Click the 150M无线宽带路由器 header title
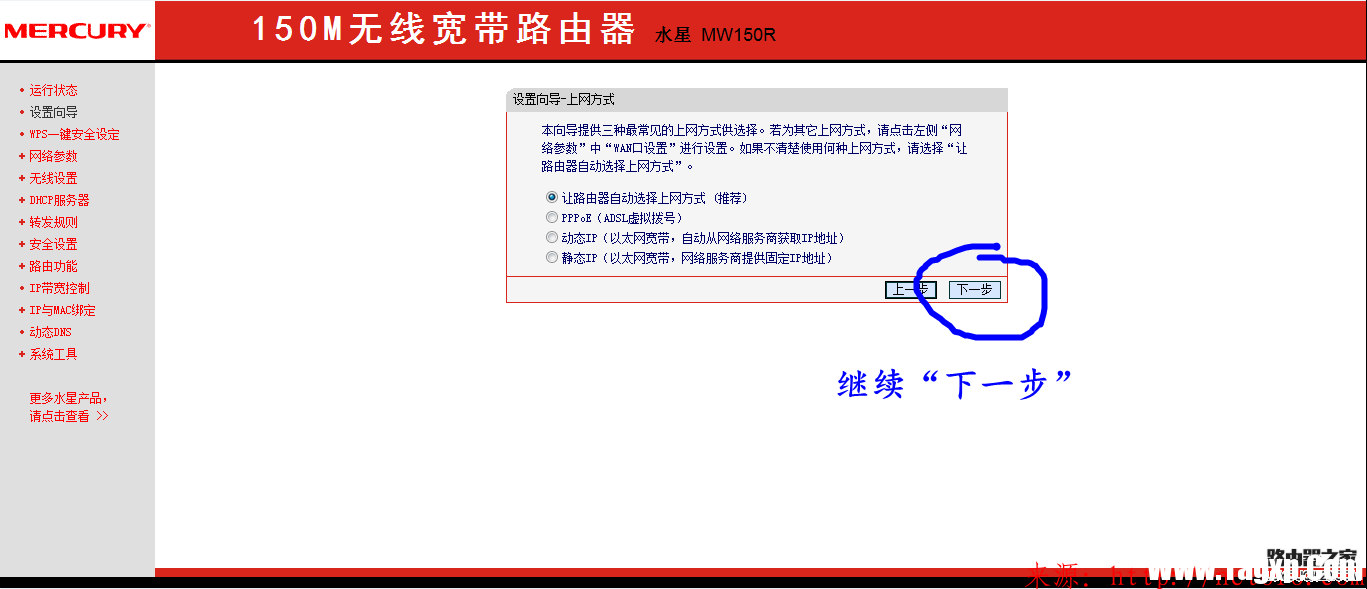This screenshot has height=589, width=1367. tap(443, 30)
